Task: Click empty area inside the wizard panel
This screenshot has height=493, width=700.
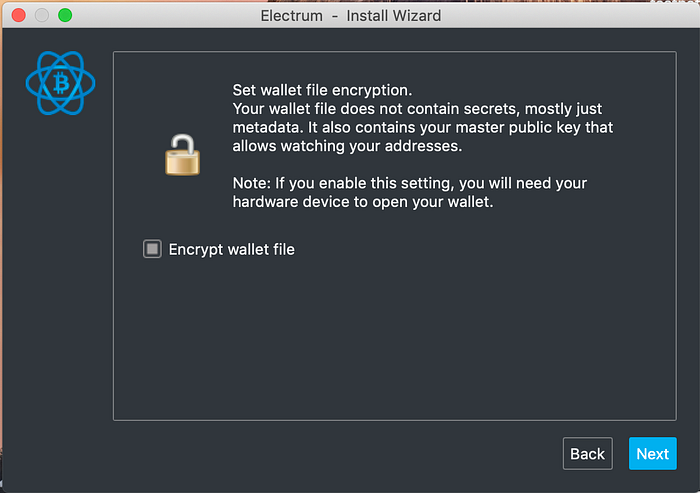Action: coord(395,339)
